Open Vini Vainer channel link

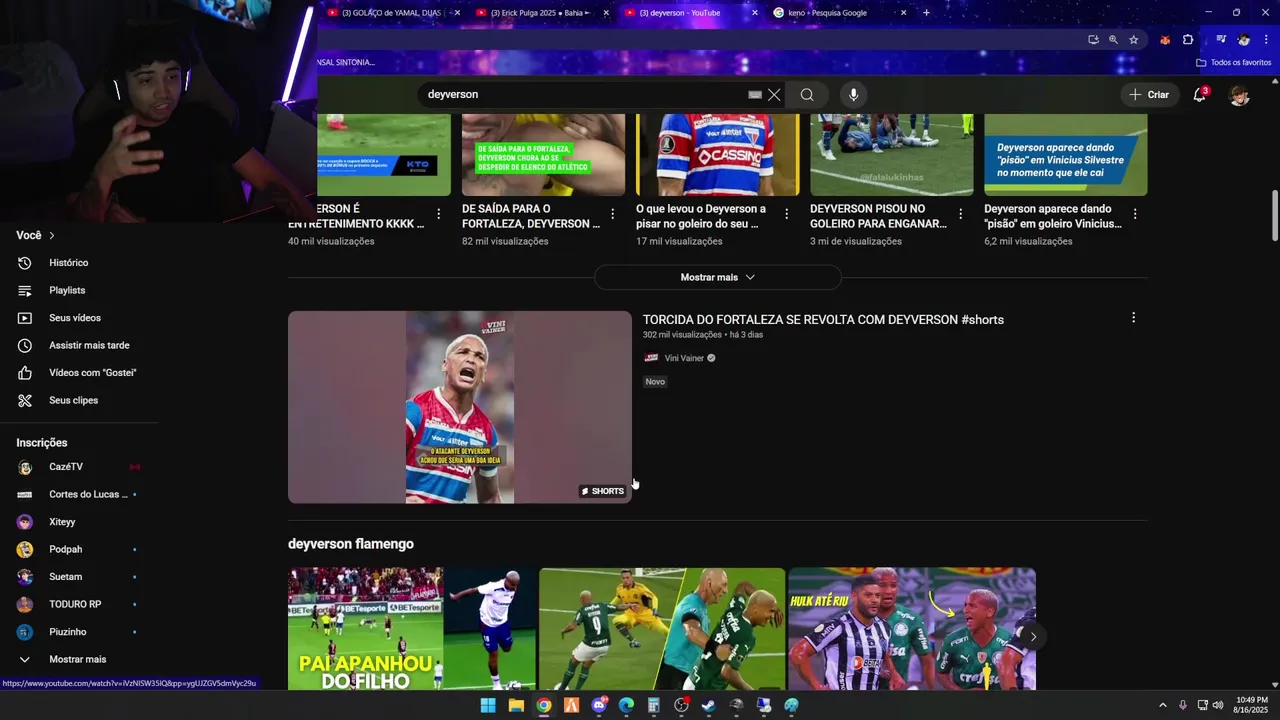[684, 358]
